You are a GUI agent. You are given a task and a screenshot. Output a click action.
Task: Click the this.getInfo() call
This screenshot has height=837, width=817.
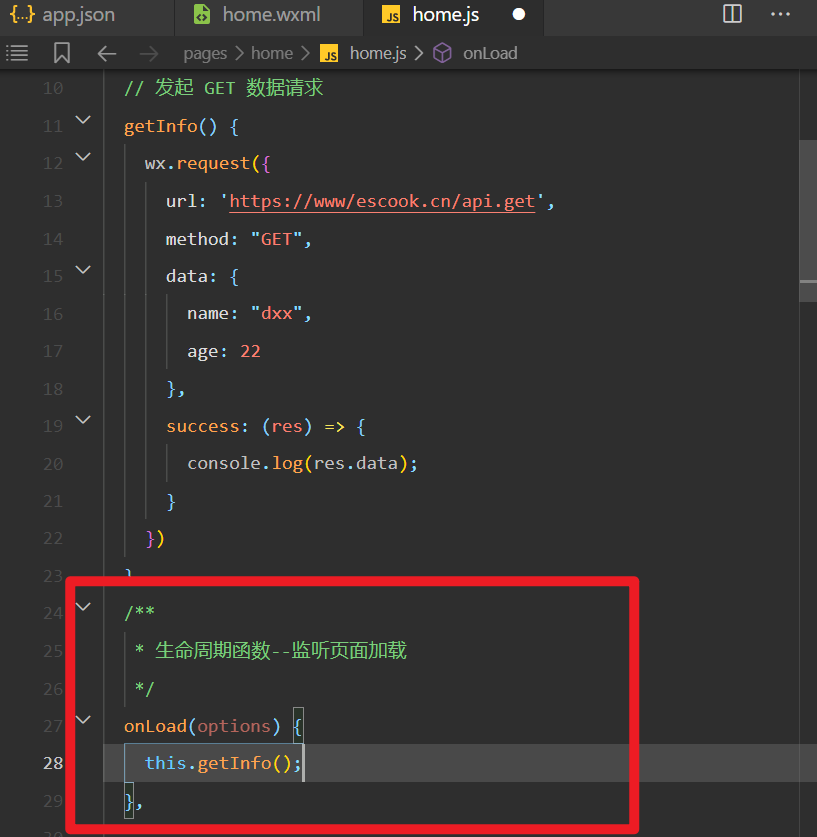click(x=223, y=763)
